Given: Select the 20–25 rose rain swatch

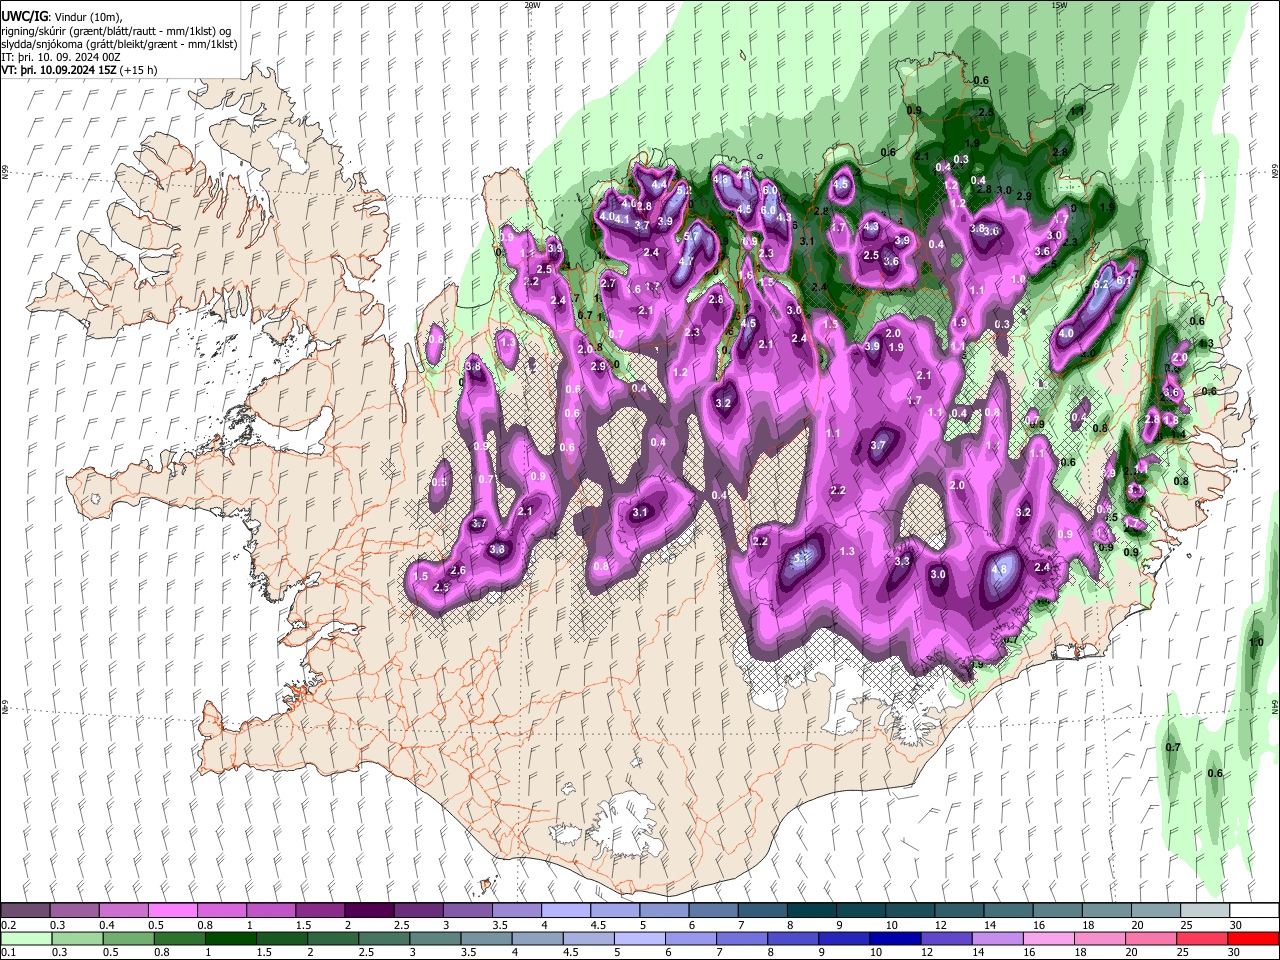Looking at the screenshot, I should (x=1150, y=938).
